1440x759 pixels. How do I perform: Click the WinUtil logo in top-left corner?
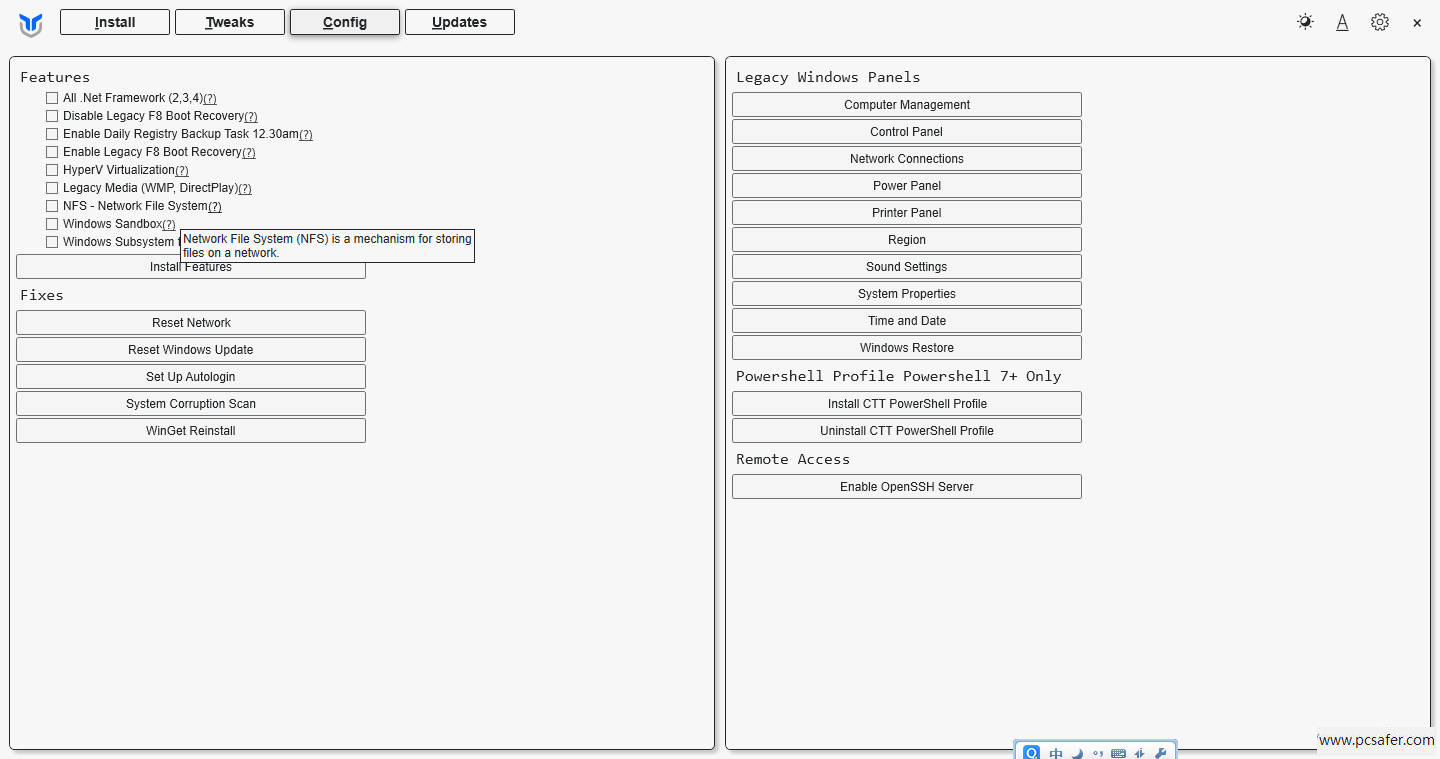[x=31, y=24]
